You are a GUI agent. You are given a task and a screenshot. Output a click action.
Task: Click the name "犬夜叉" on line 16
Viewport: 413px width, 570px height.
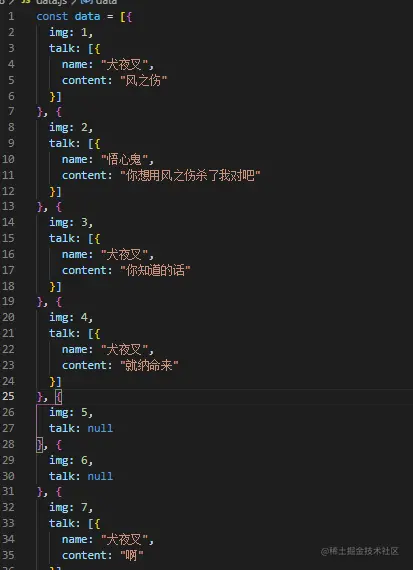124,254
